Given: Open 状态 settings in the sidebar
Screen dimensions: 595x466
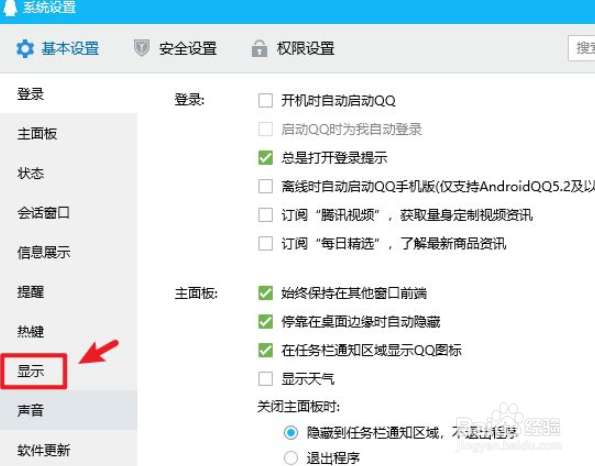Looking at the screenshot, I should (x=68, y=173).
